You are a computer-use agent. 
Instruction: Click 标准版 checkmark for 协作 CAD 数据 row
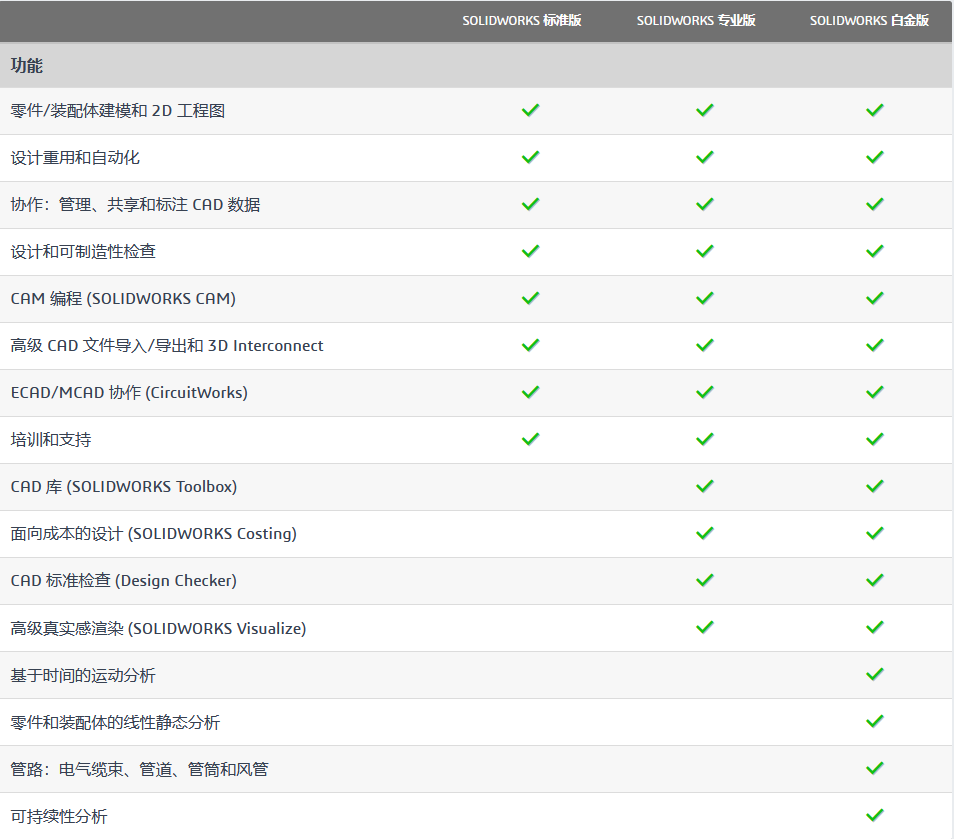point(531,204)
